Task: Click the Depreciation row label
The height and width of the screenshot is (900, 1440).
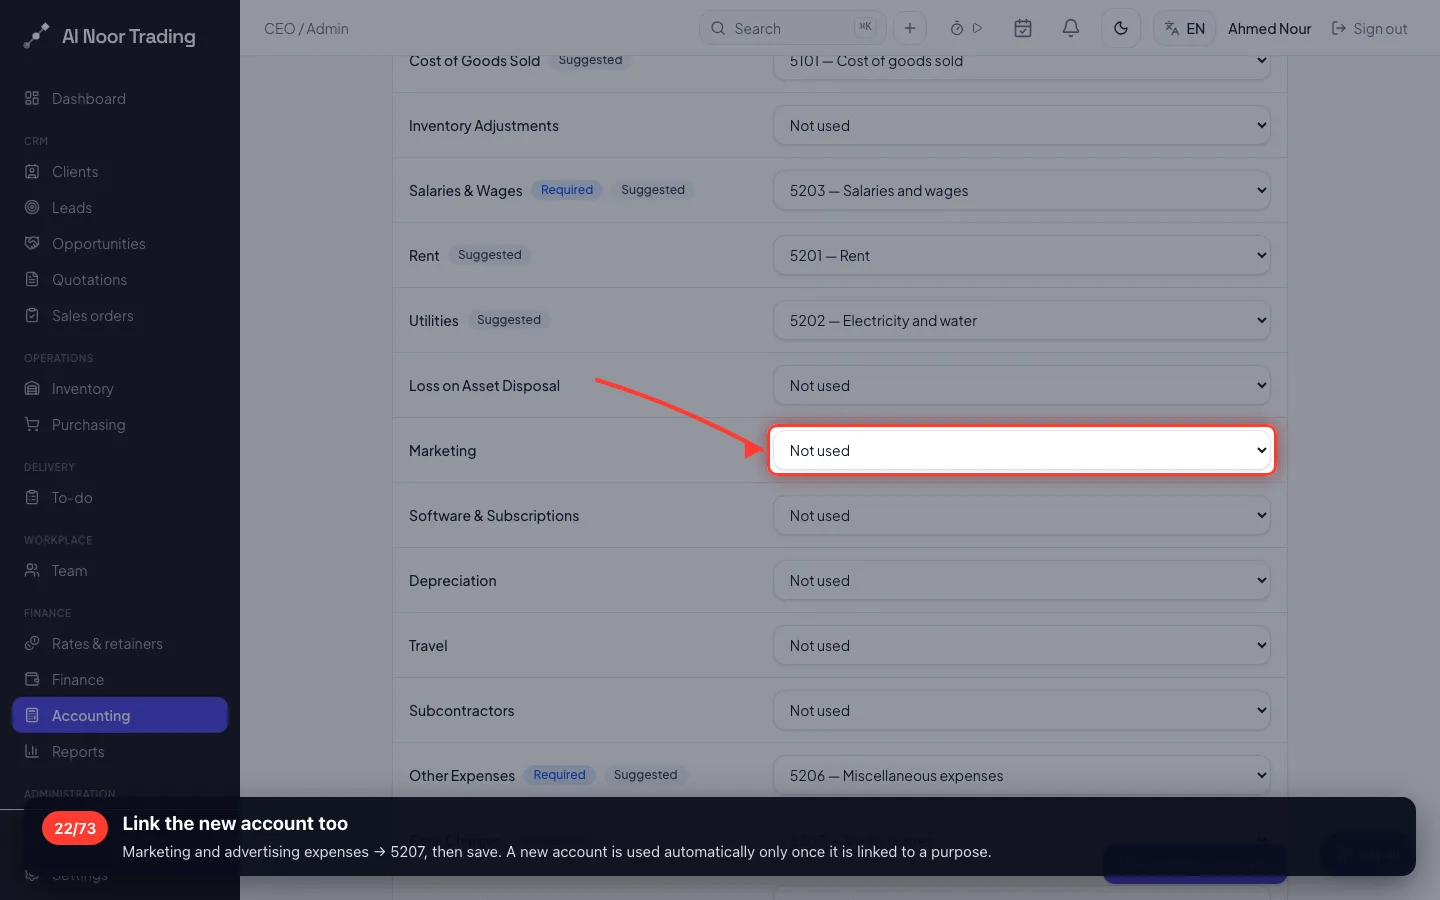Action: pyautogui.click(x=452, y=580)
